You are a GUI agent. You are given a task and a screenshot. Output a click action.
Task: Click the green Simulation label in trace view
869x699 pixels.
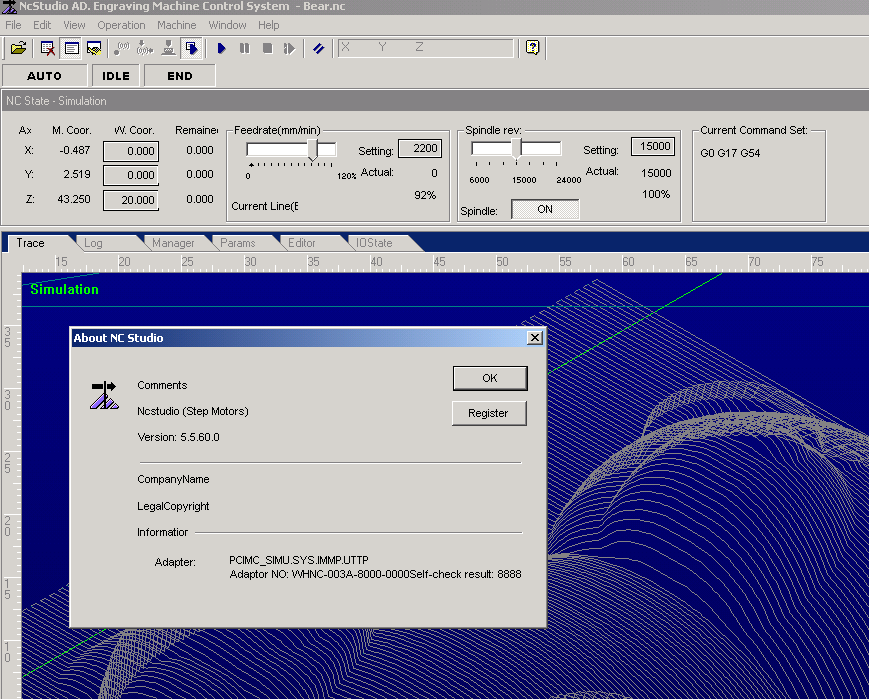(64, 289)
